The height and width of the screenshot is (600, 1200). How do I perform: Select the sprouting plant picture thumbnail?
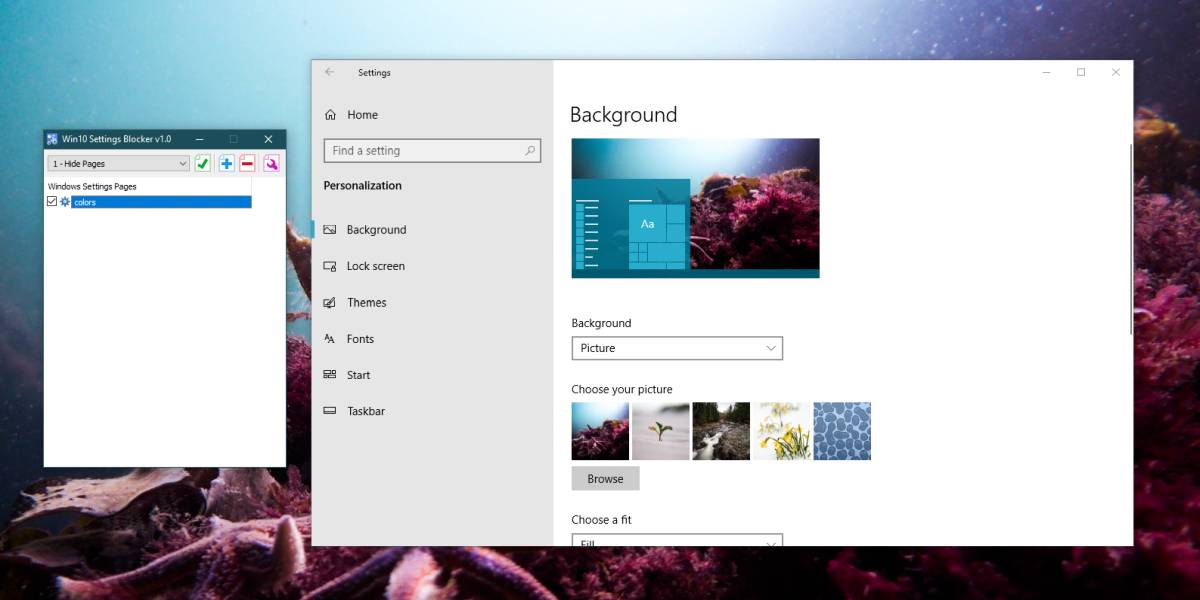click(x=661, y=431)
